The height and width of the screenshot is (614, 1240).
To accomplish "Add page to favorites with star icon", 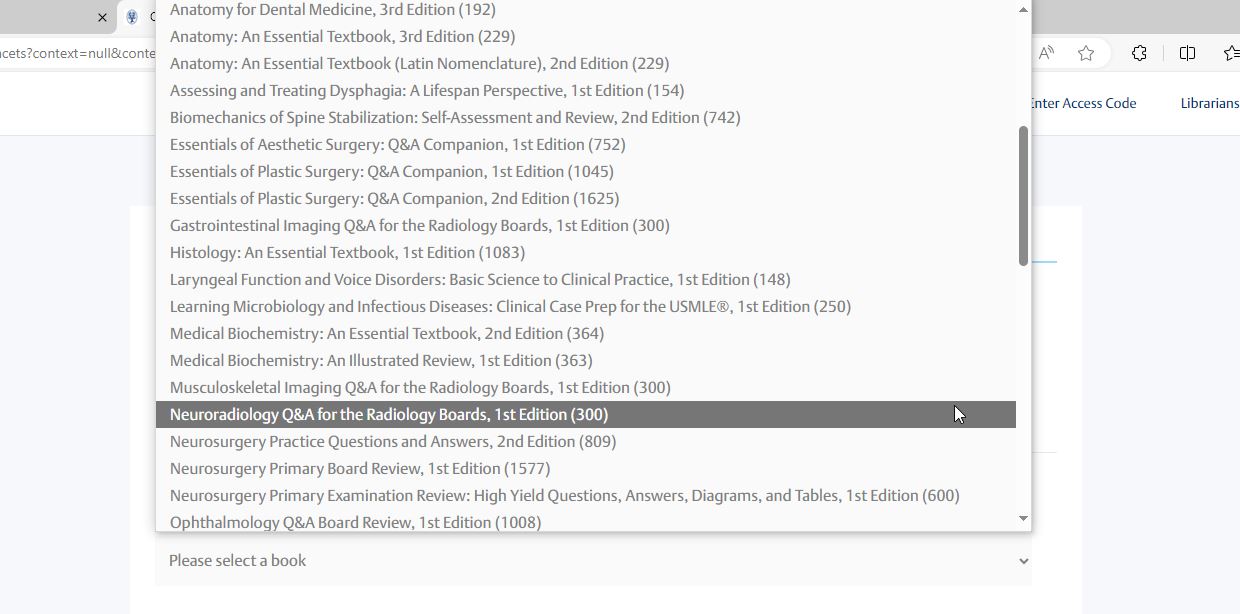I will (x=1086, y=53).
